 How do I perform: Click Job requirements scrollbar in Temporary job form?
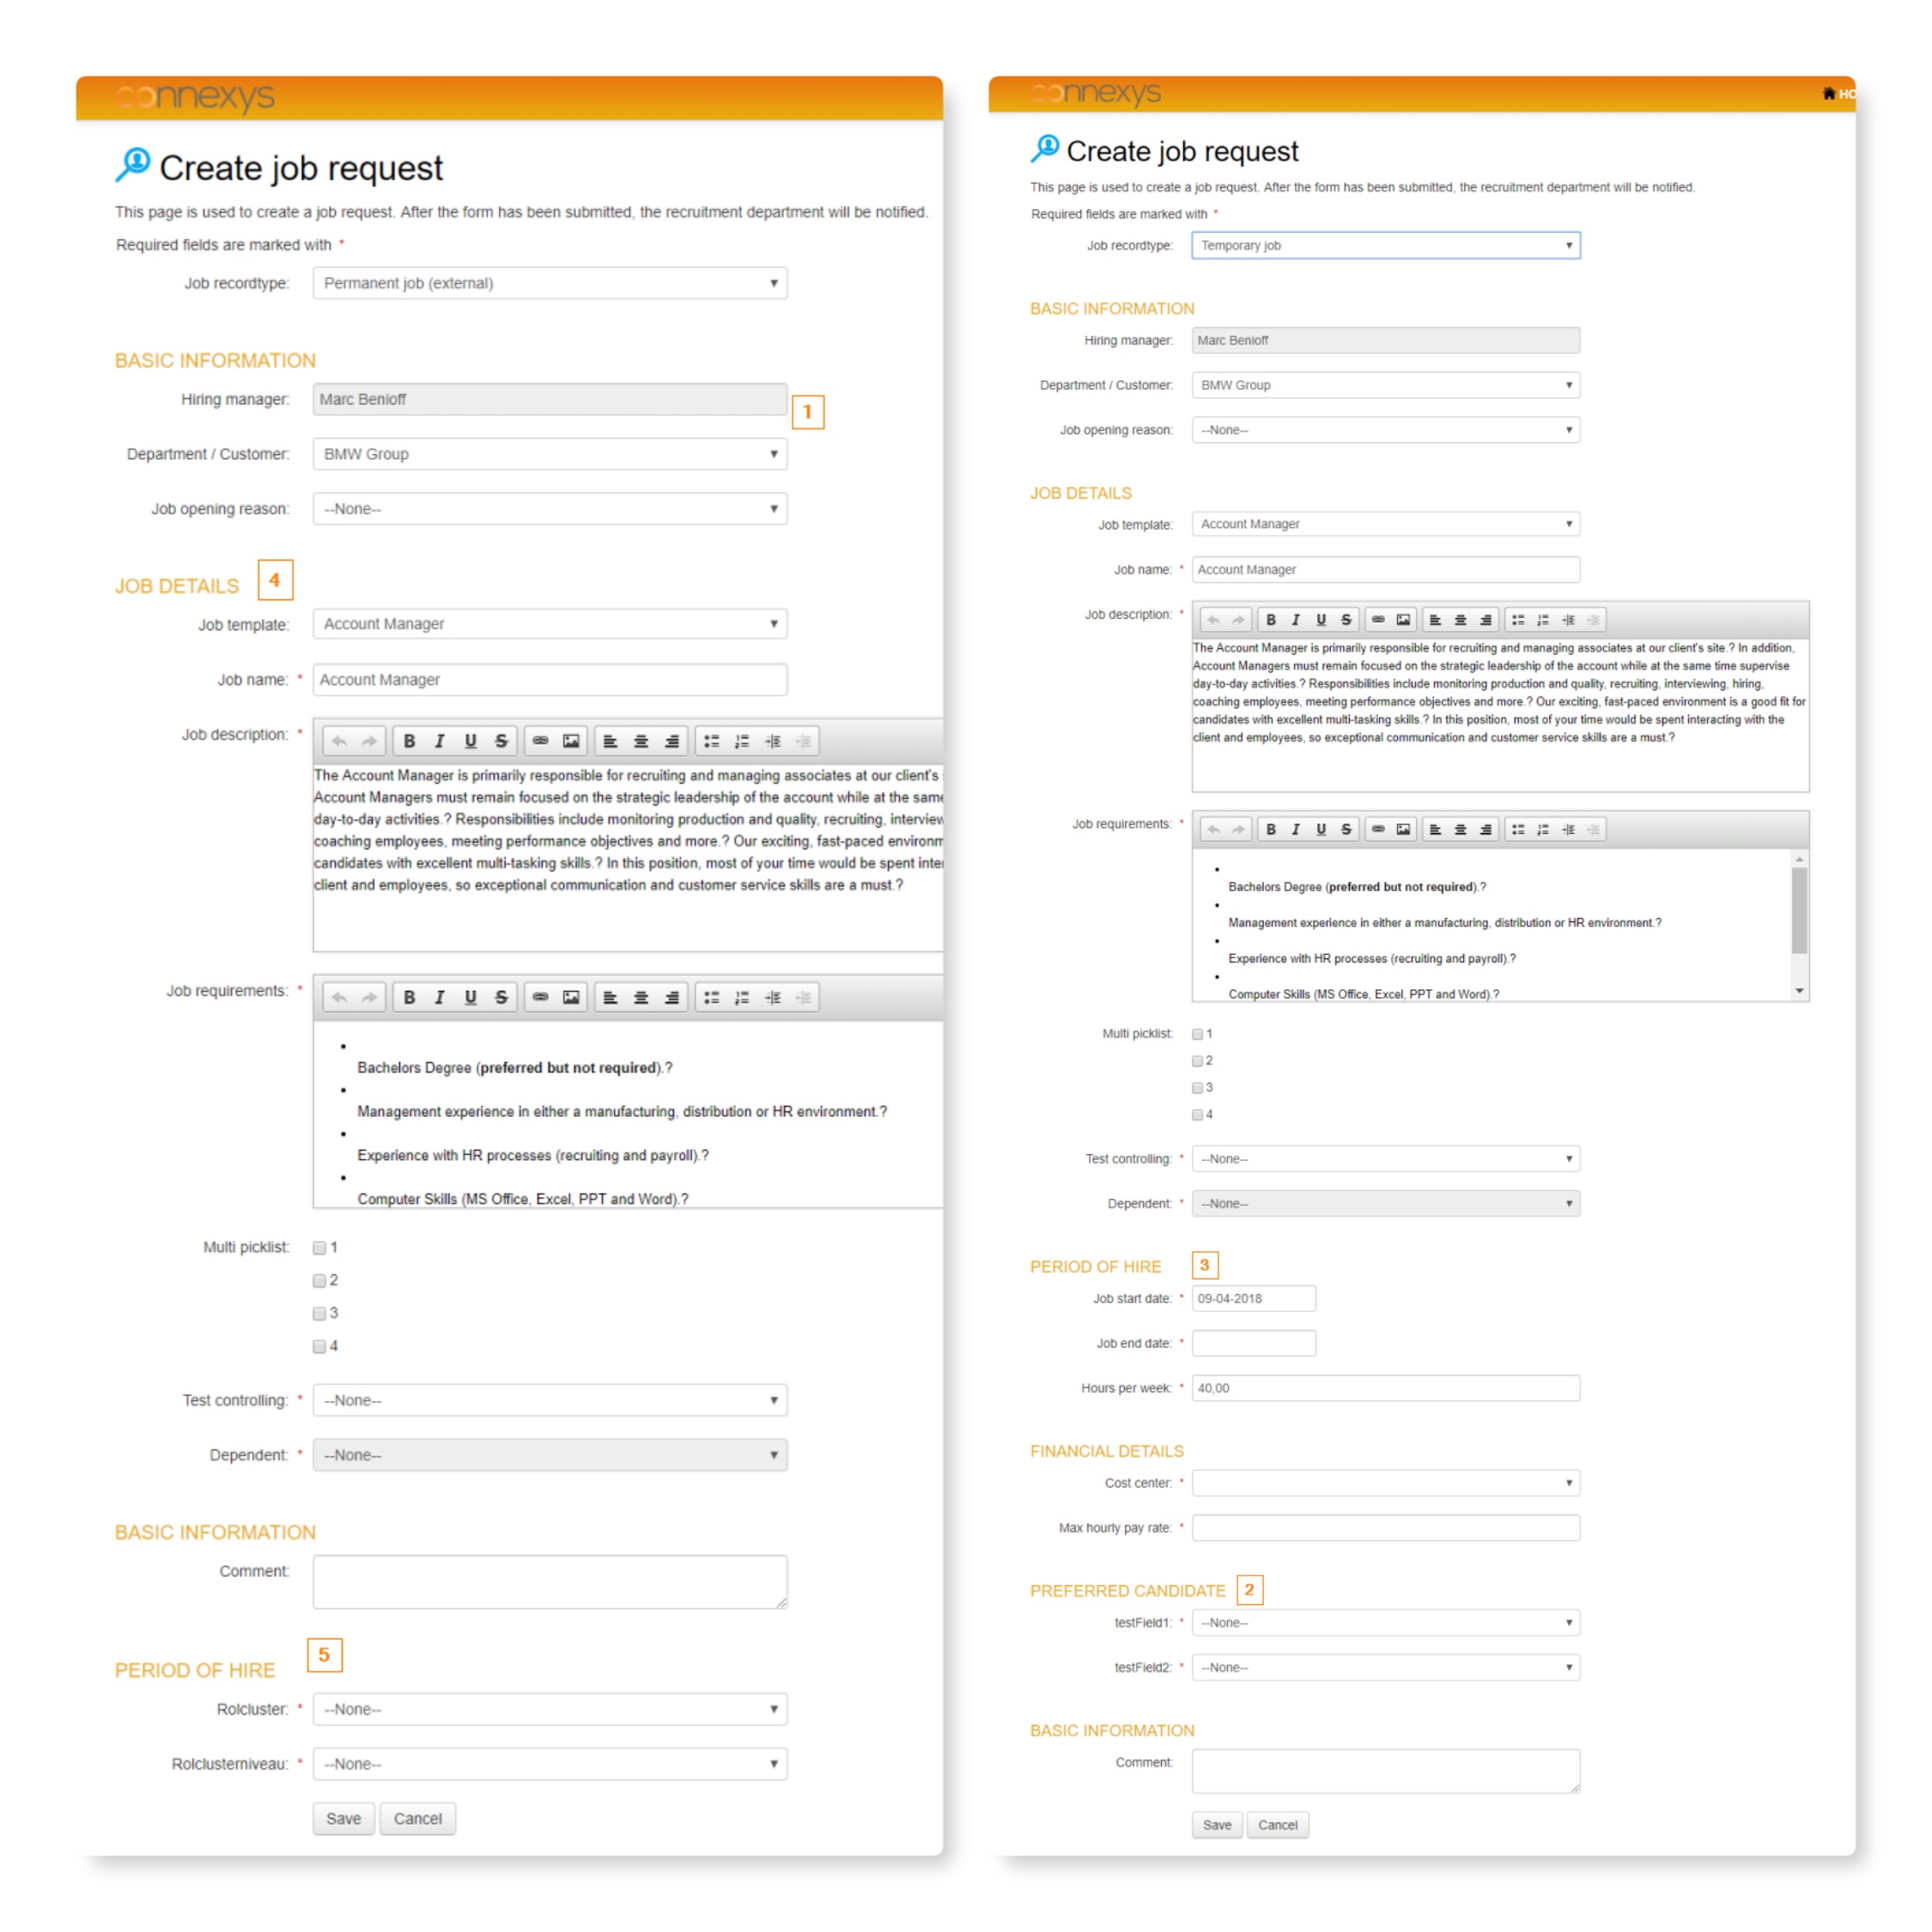(x=1799, y=910)
